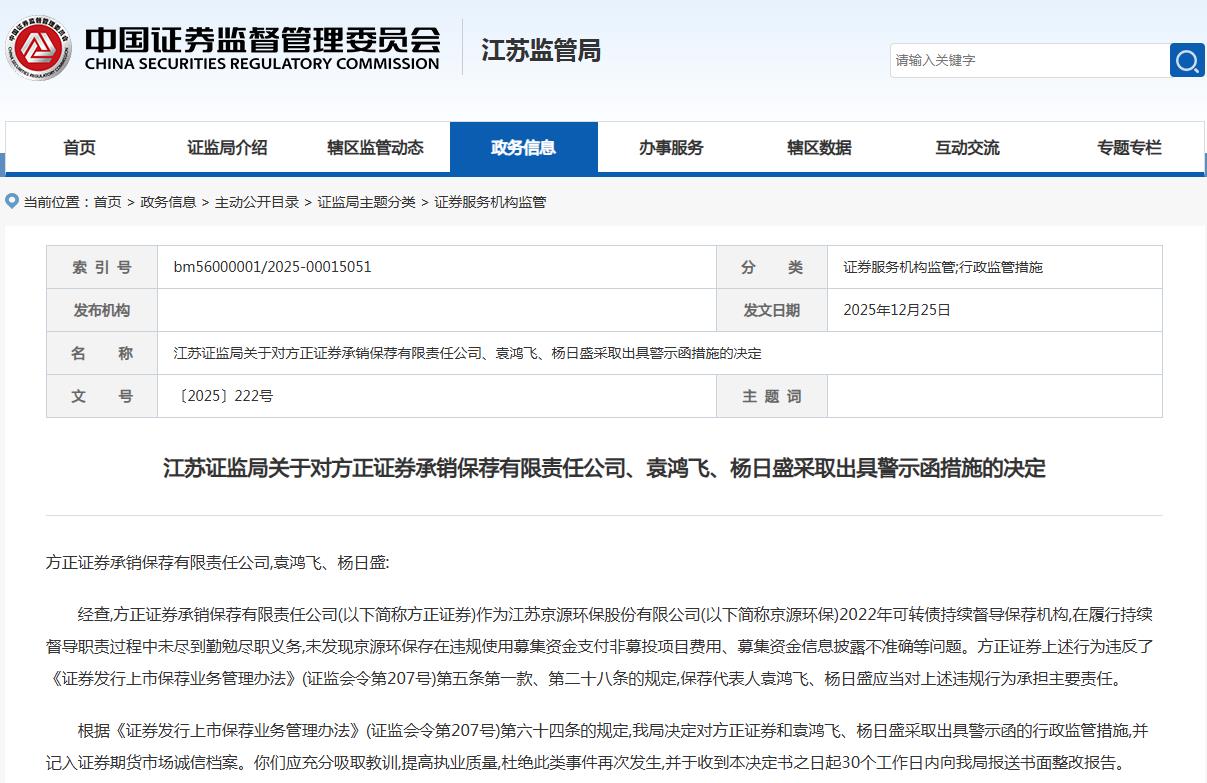
Task: Open the 证监局介绍 navigation tab
Action: pos(227,148)
